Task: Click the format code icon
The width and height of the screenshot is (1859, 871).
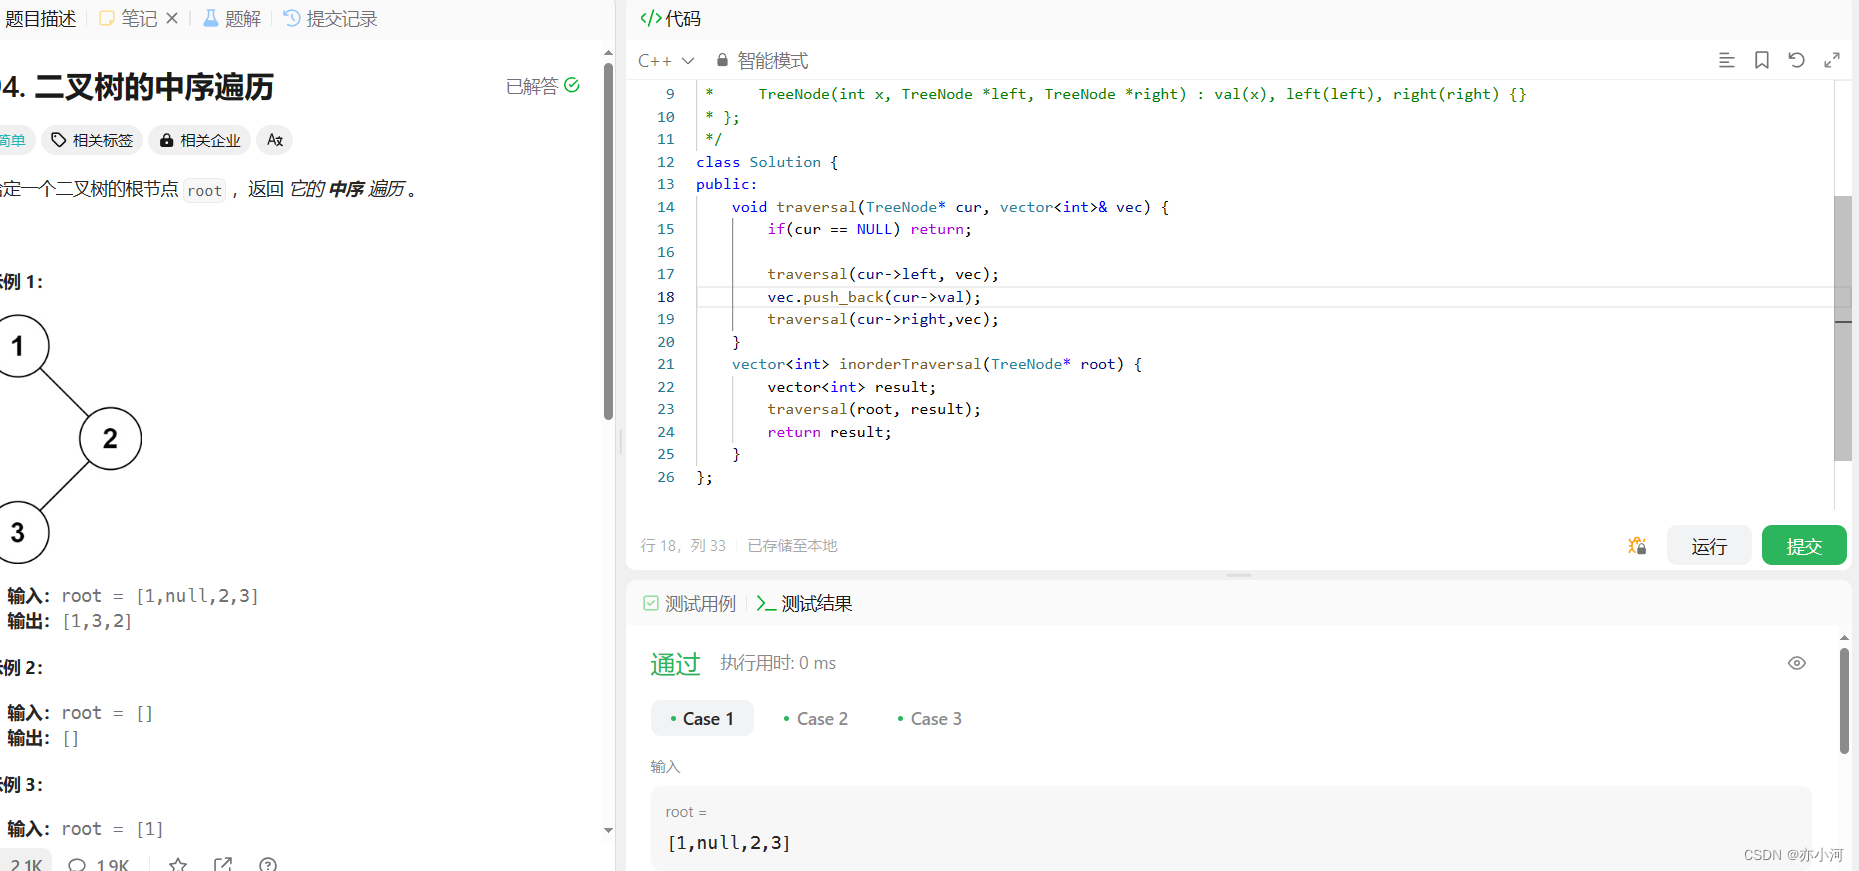Action: click(x=1726, y=60)
